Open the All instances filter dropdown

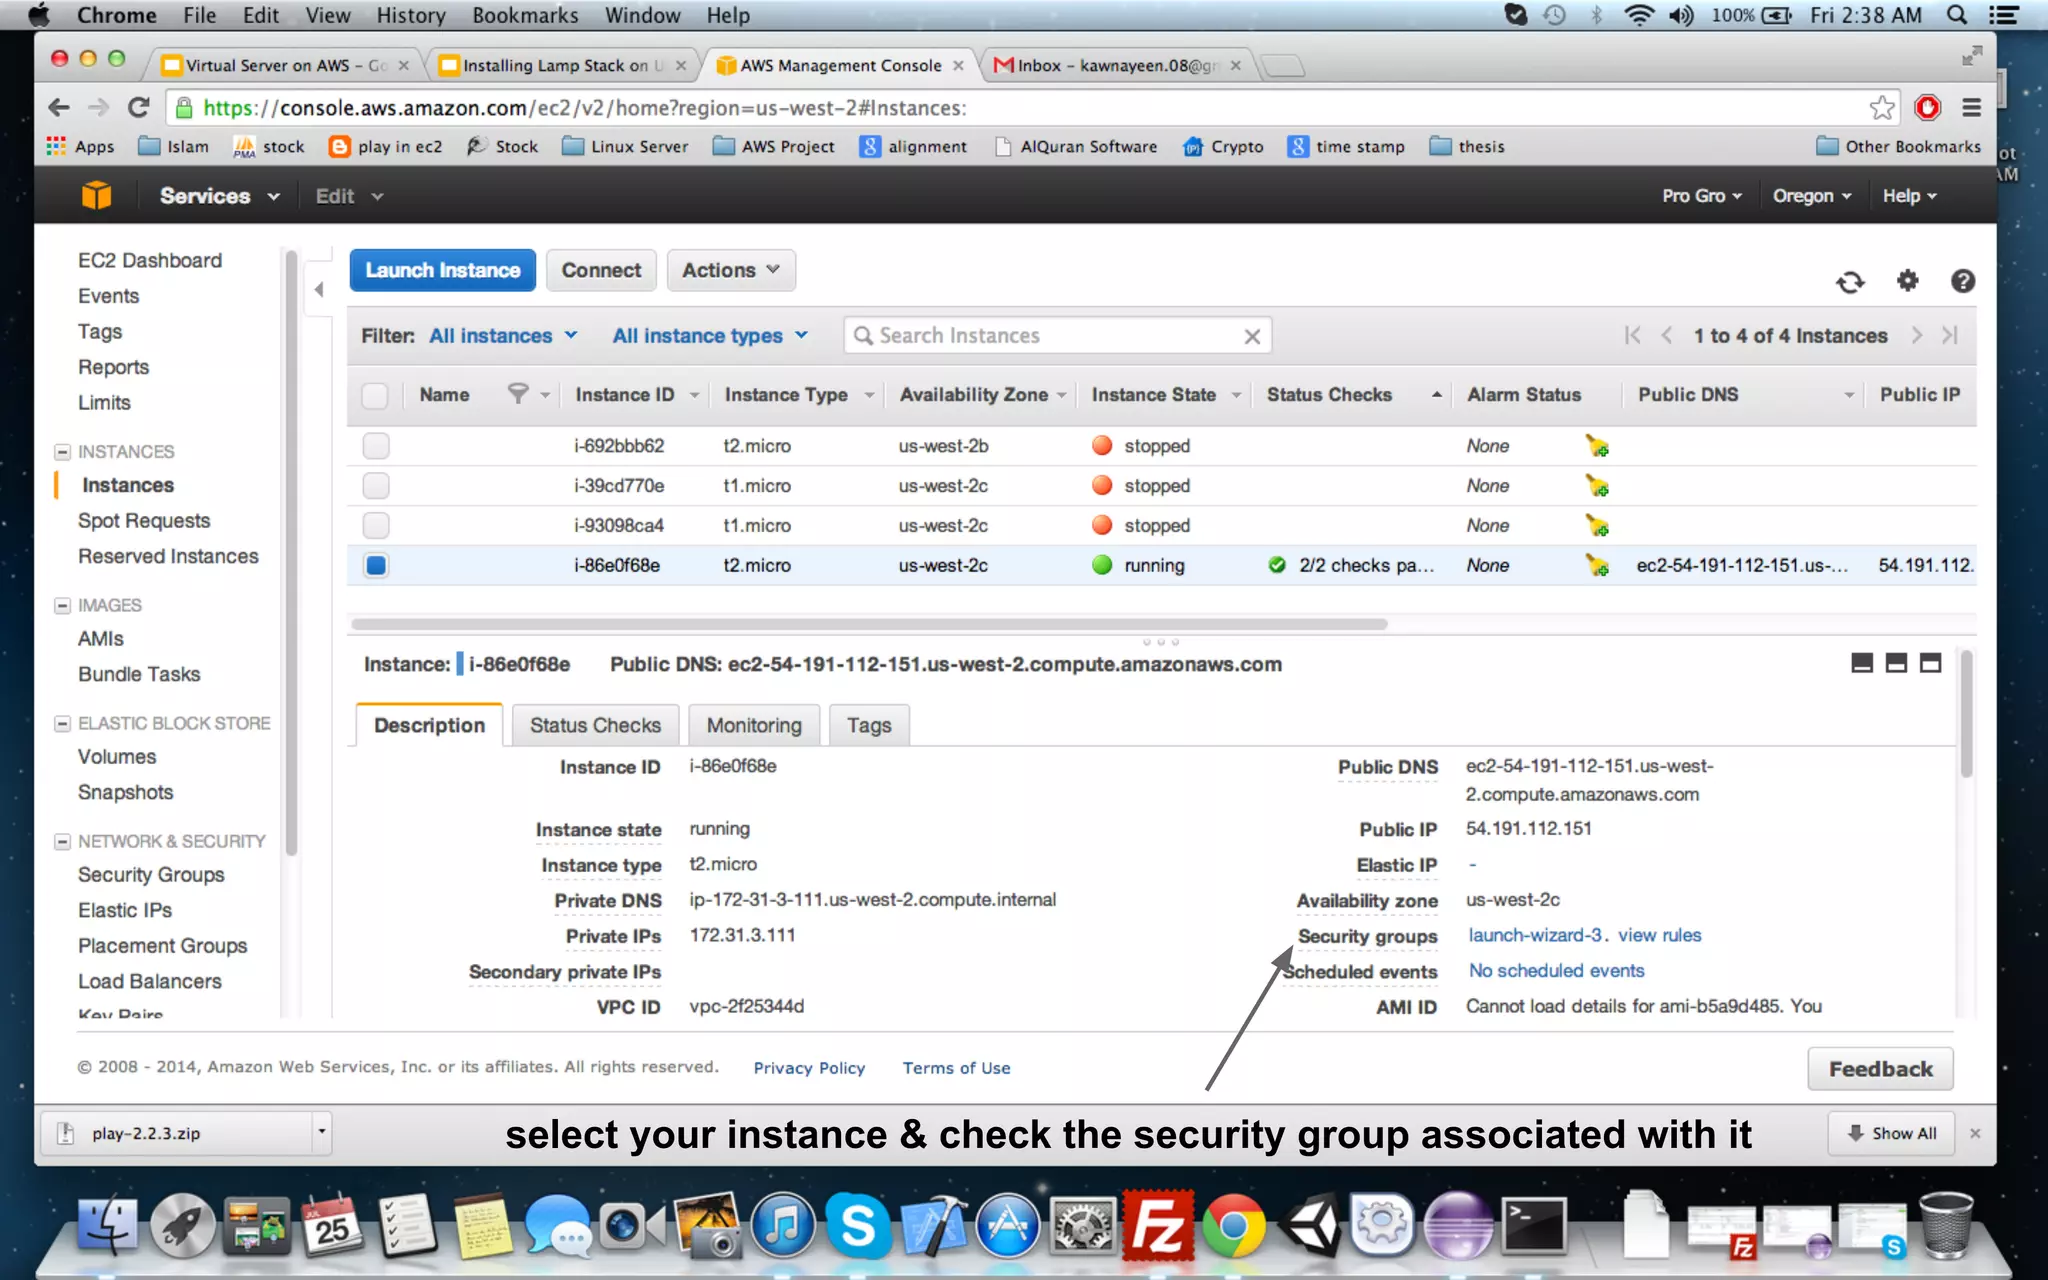[x=503, y=336]
